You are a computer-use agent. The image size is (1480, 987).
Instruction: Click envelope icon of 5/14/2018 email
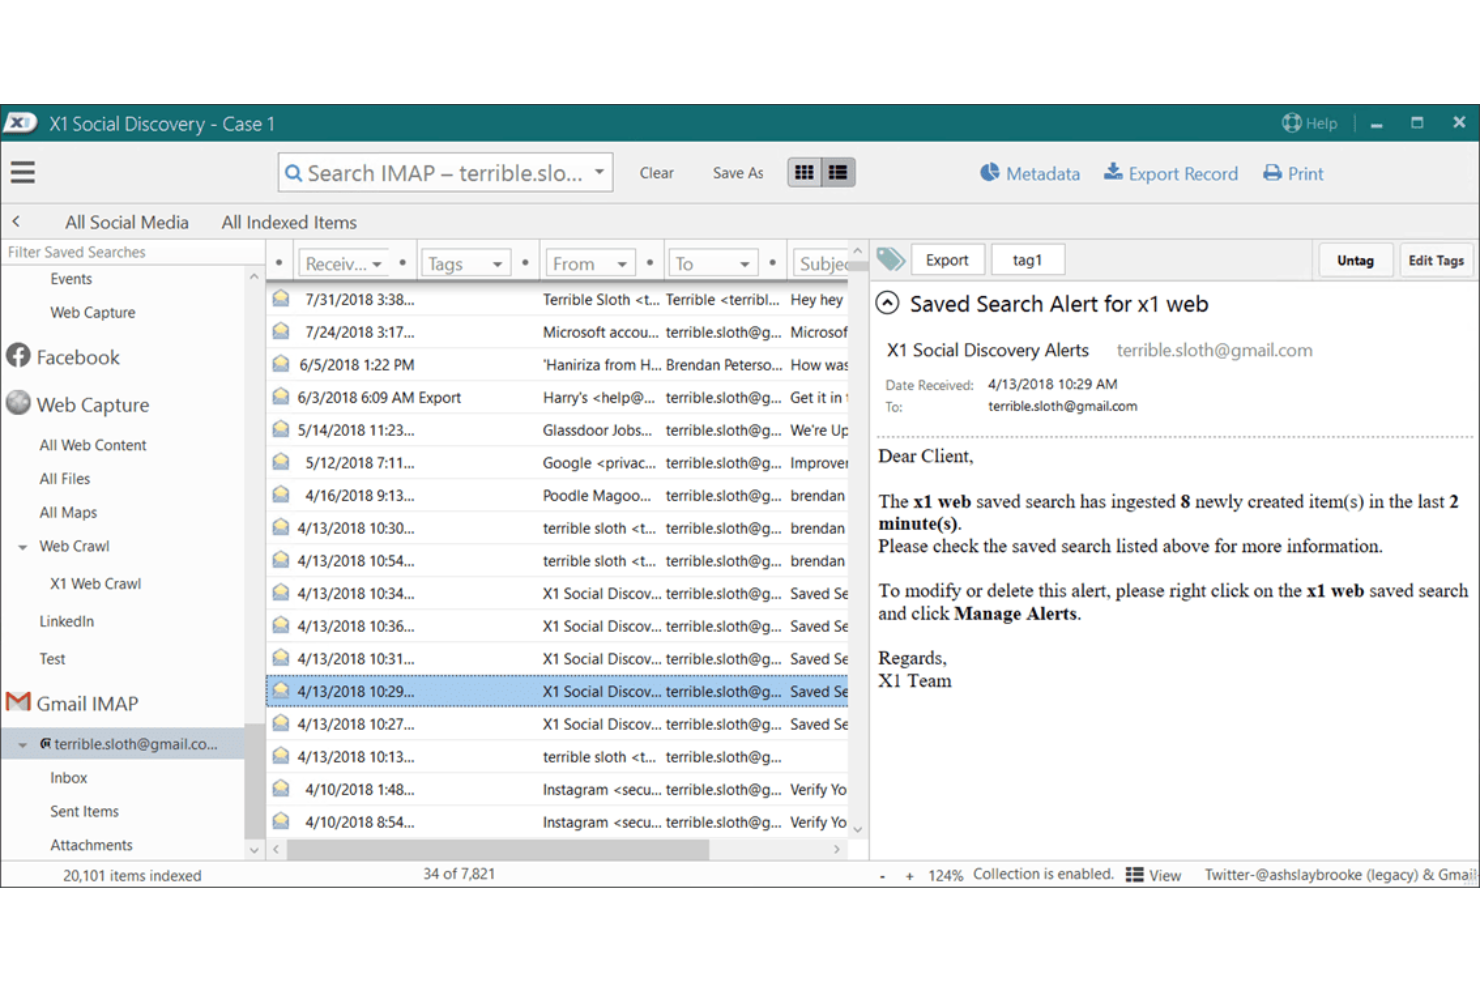pos(281,429)
